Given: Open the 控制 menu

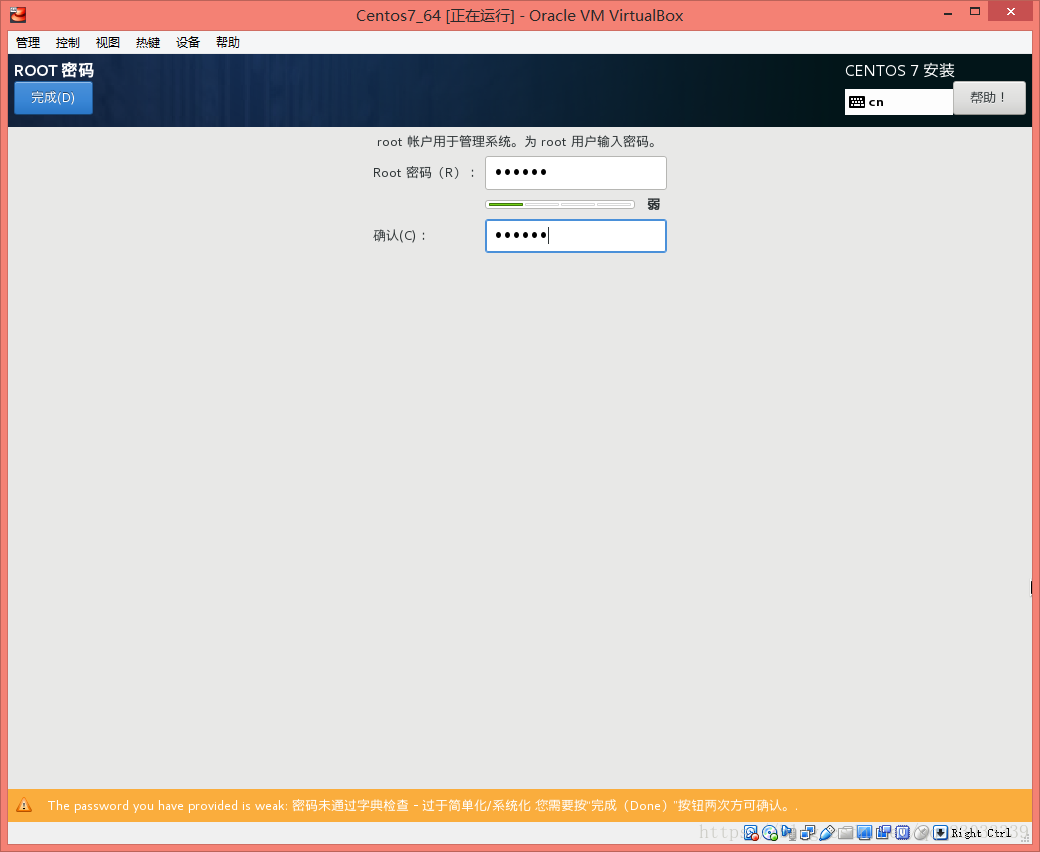Looking at the screenshot, I should point(68,42).
